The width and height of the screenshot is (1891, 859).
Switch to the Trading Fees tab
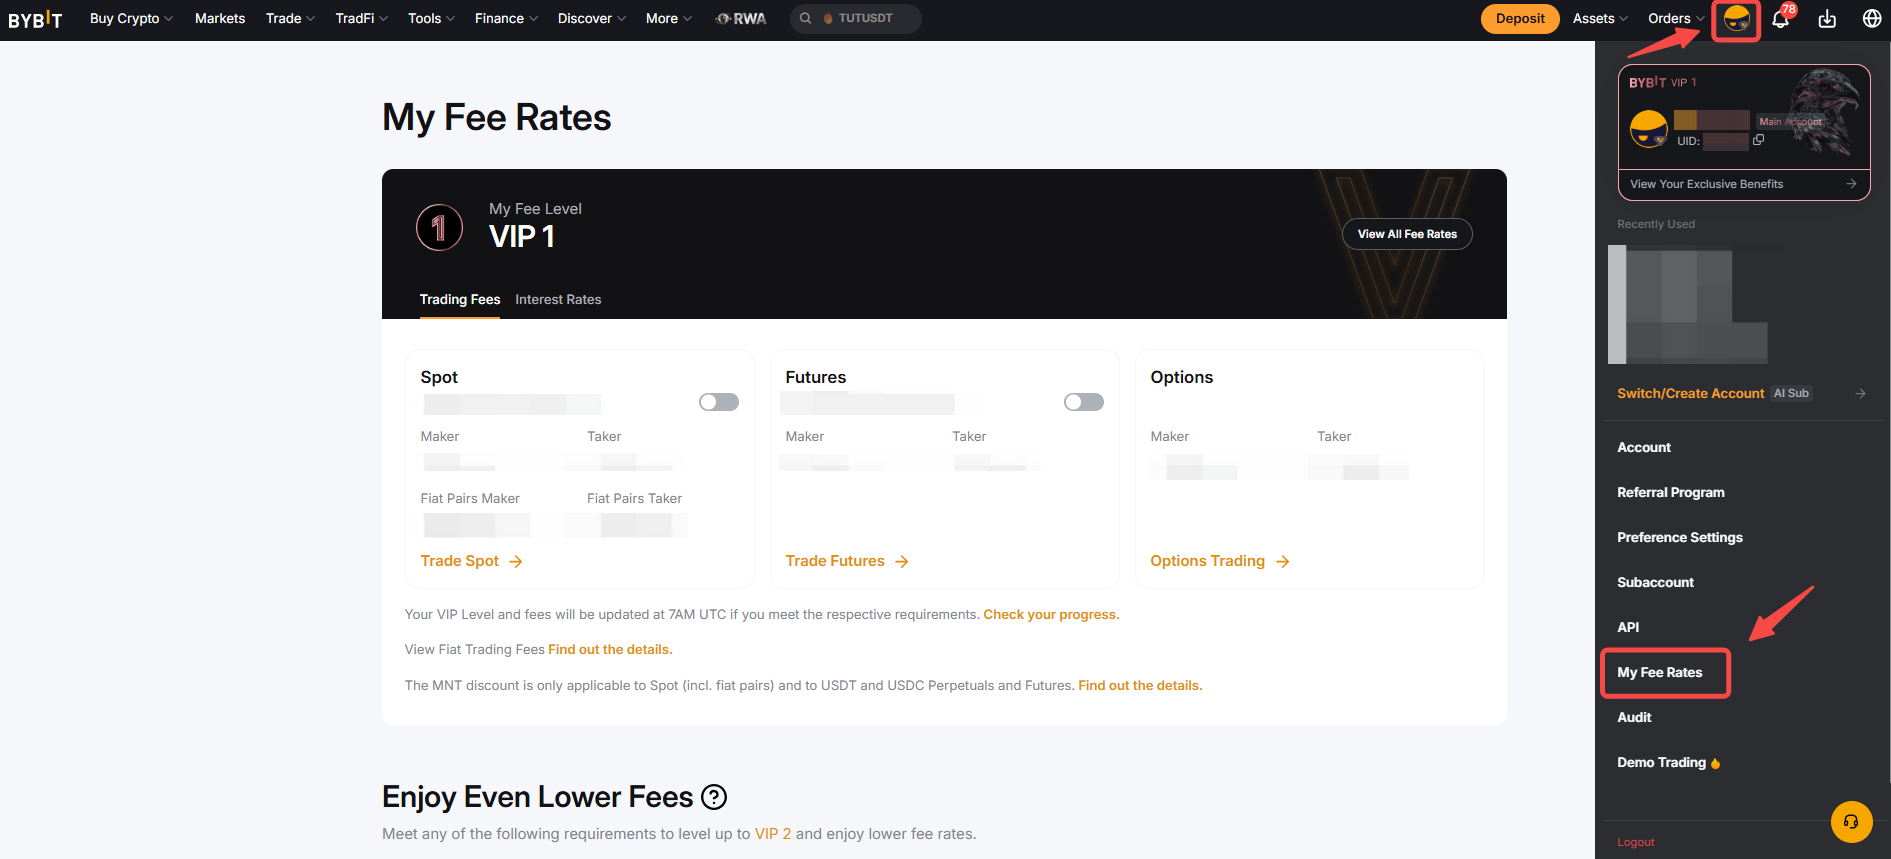(x=460, y=299)
